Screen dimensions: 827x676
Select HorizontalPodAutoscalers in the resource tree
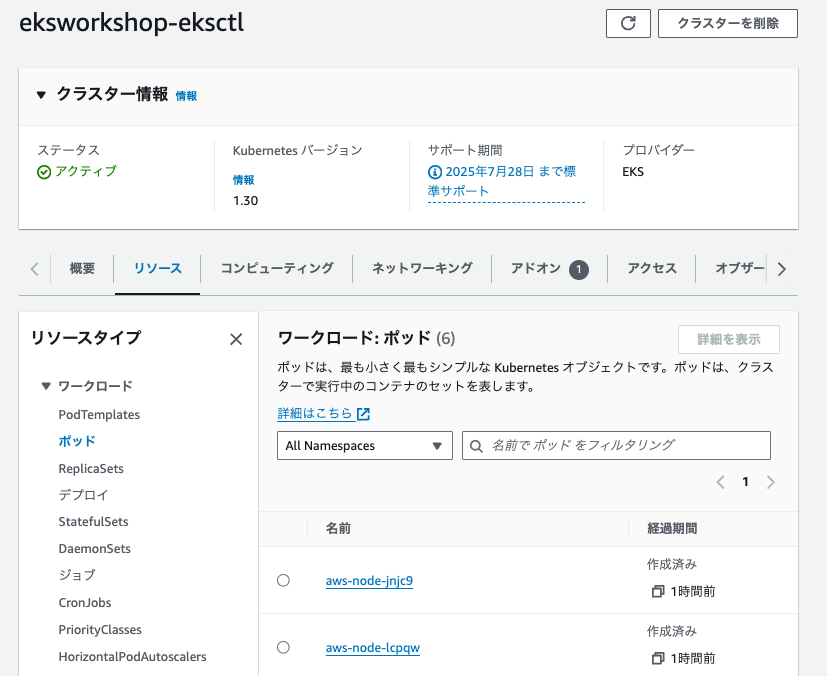[132, 657]
